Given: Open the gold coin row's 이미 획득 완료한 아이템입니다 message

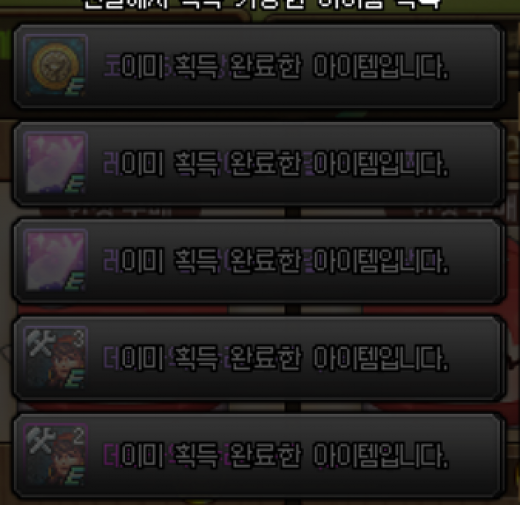Looking at the screenshot, I should [276, 66].
